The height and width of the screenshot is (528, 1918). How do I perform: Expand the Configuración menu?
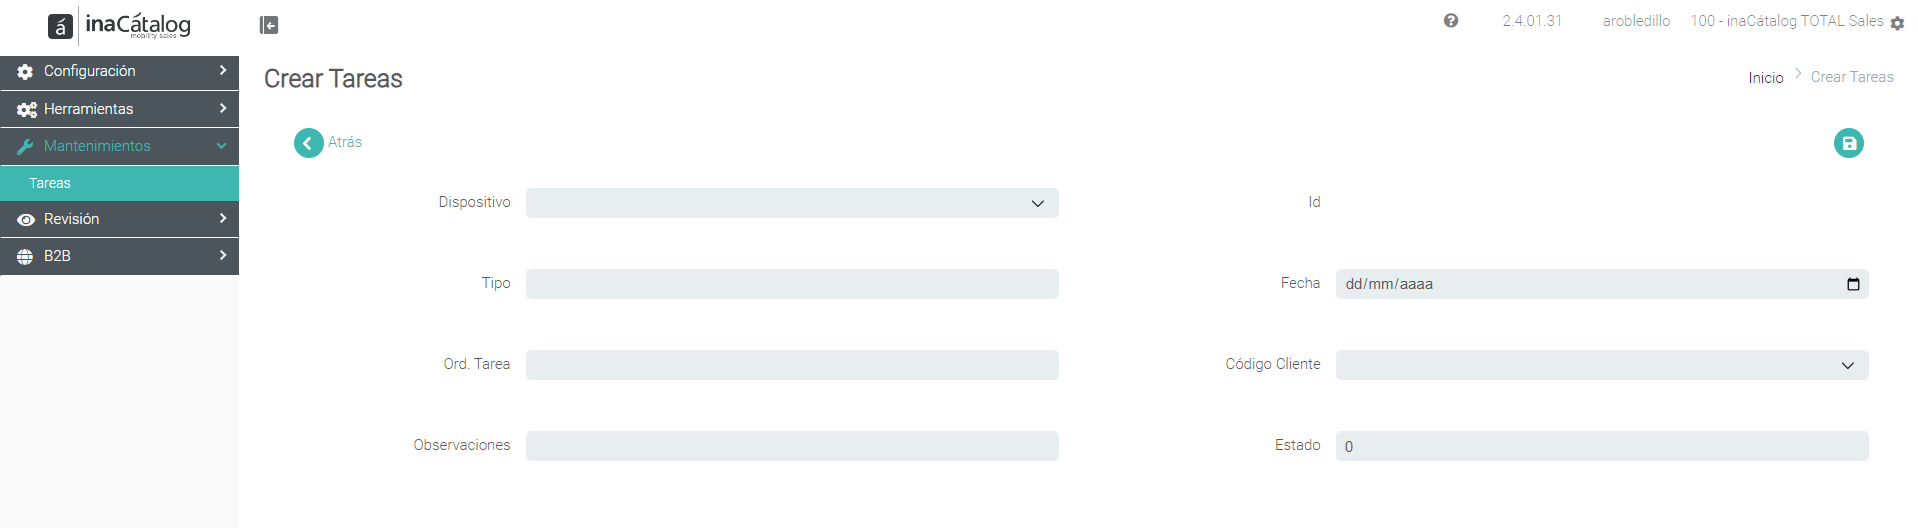pyautogui.click(x=120, y=72)
